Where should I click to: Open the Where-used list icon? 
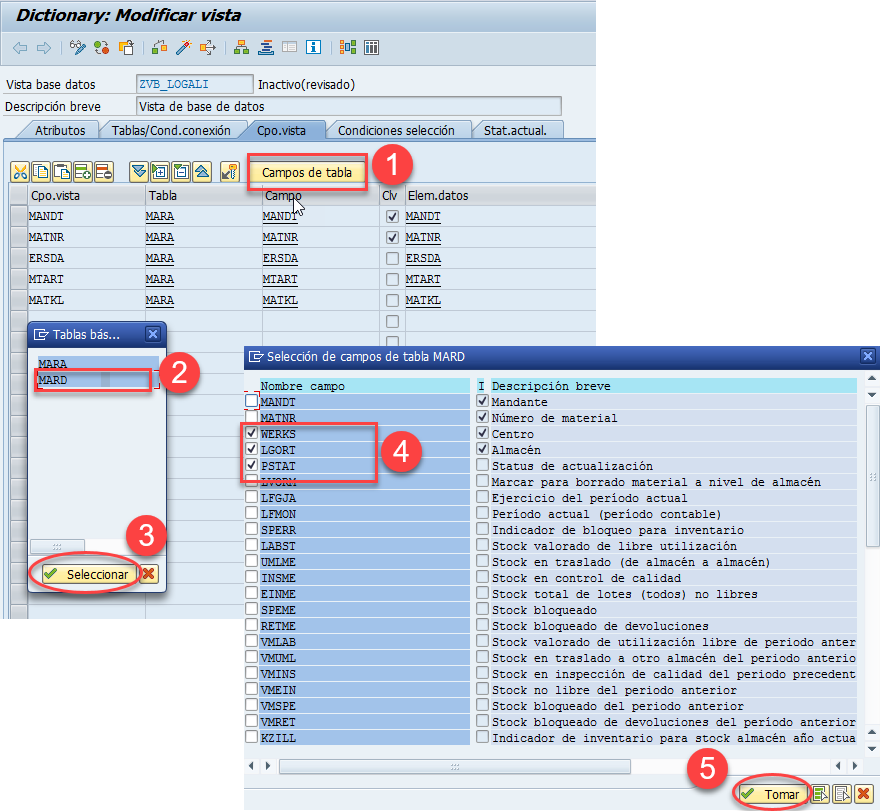click(208, 48)
